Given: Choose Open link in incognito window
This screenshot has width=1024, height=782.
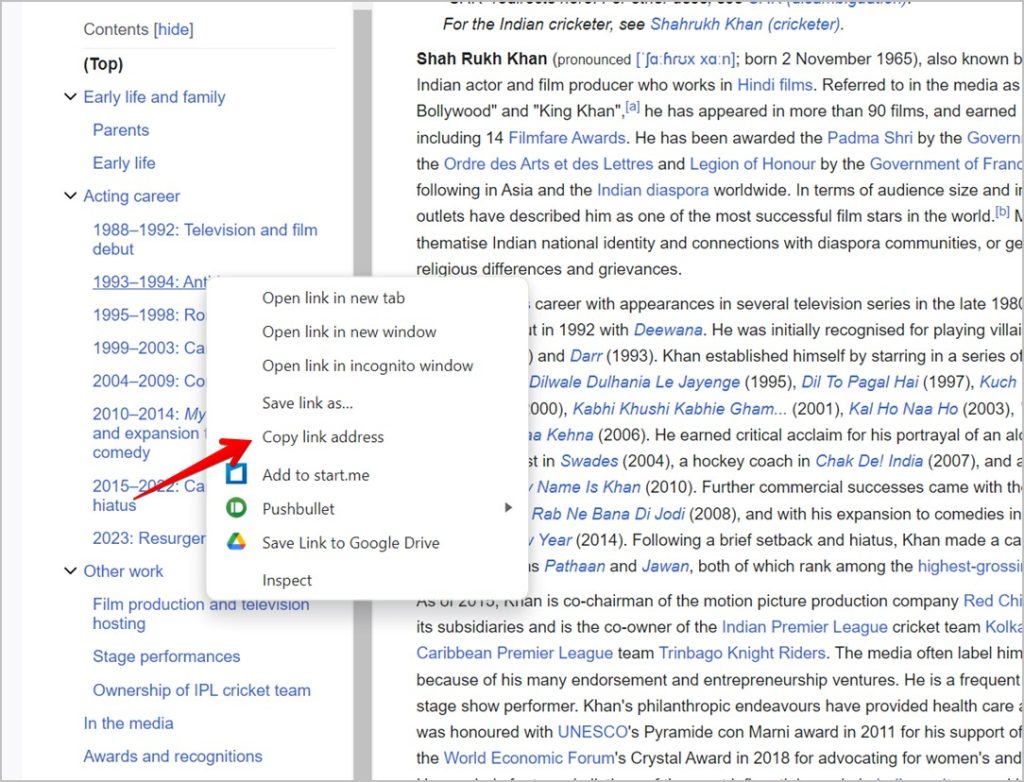Looking at the screenshot, I should [367, 366].
